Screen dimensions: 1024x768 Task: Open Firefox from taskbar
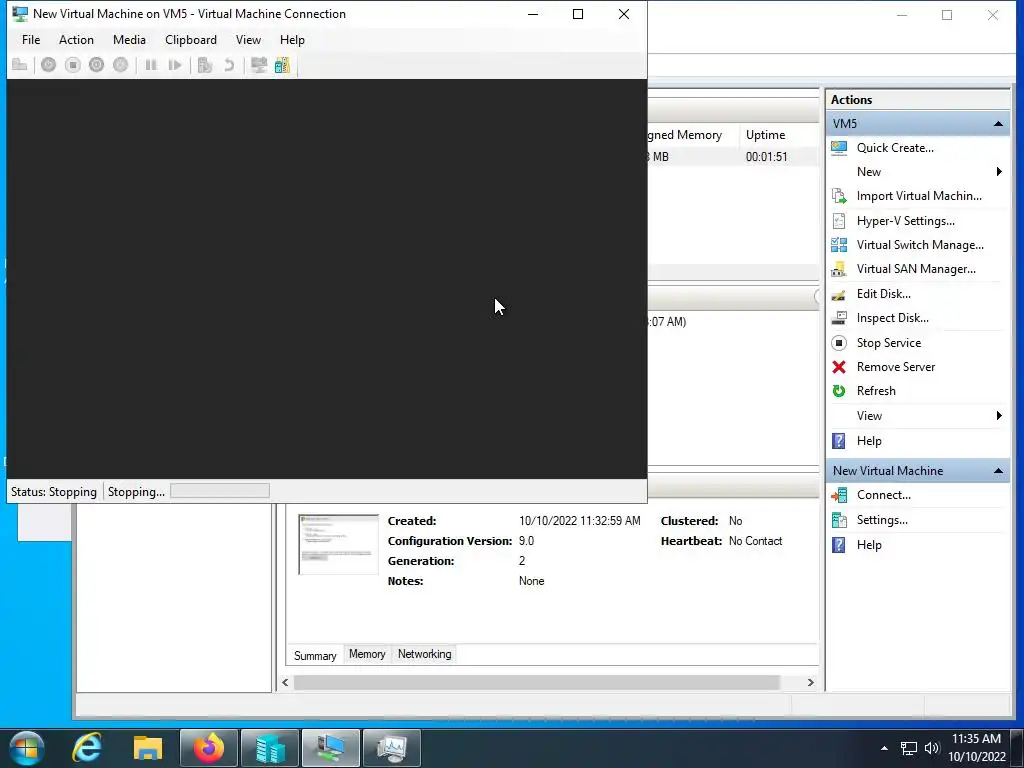point(209,748)
